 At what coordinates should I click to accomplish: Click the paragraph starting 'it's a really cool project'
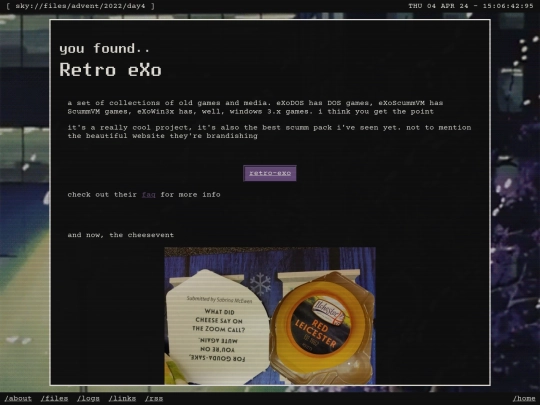269,132
